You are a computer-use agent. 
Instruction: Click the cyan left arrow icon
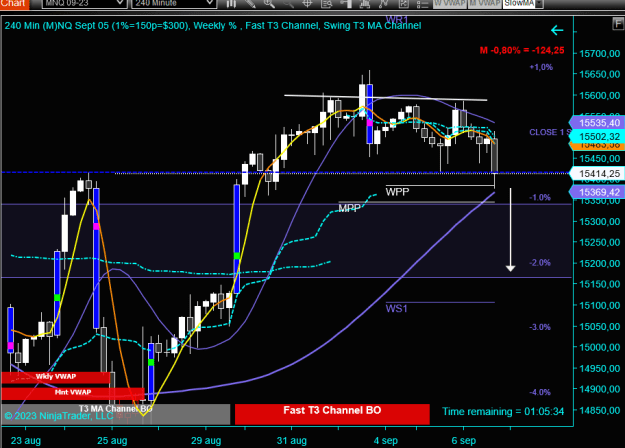coord(557,30)
